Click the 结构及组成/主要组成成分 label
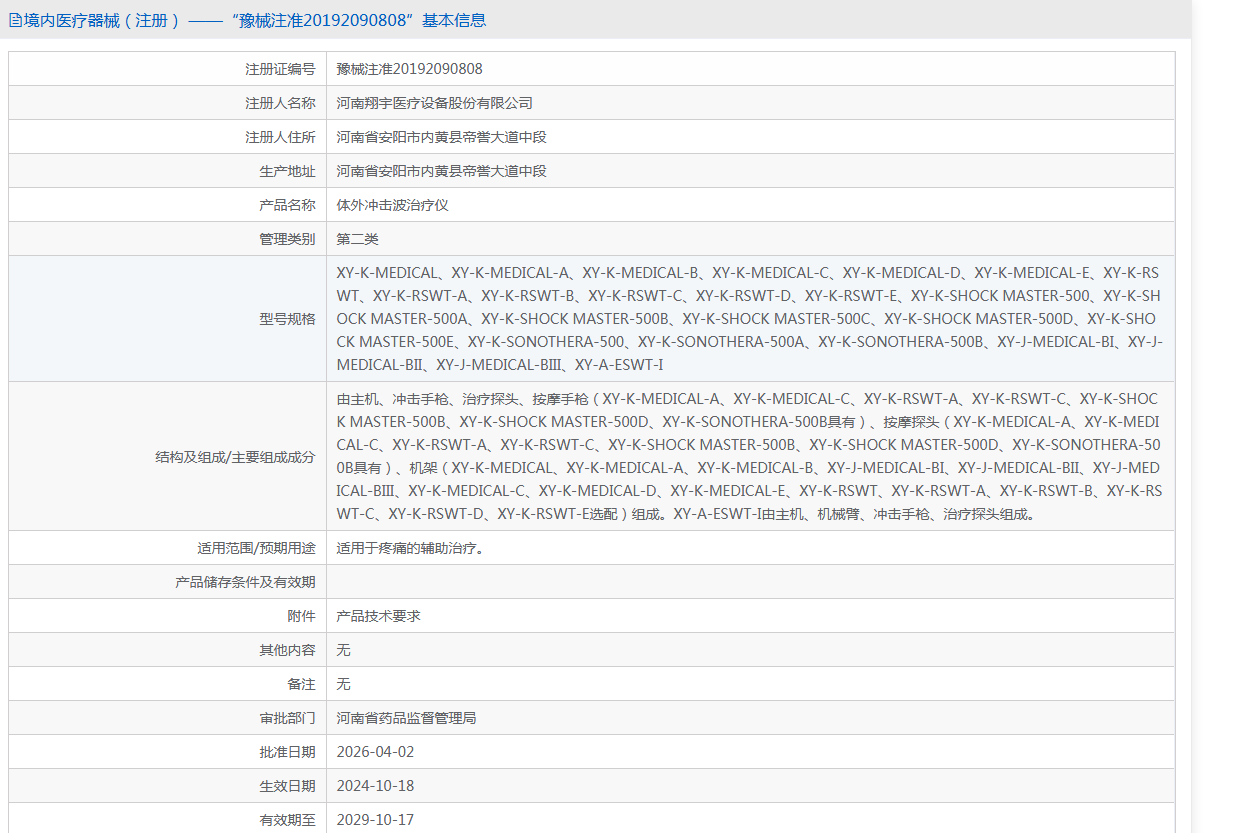1252x833 pixels. coord(235,456)
